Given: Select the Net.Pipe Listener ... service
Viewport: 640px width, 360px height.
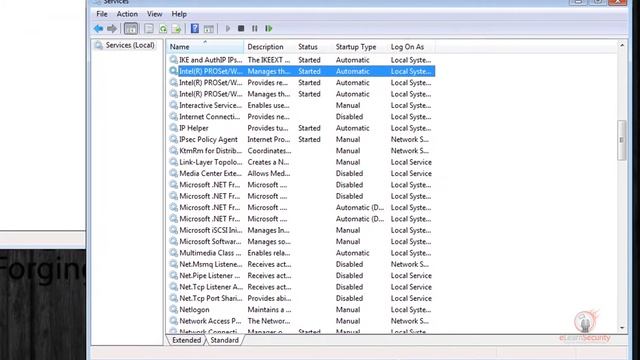Looking at the screenshot, I should click(x=301, y=276).
